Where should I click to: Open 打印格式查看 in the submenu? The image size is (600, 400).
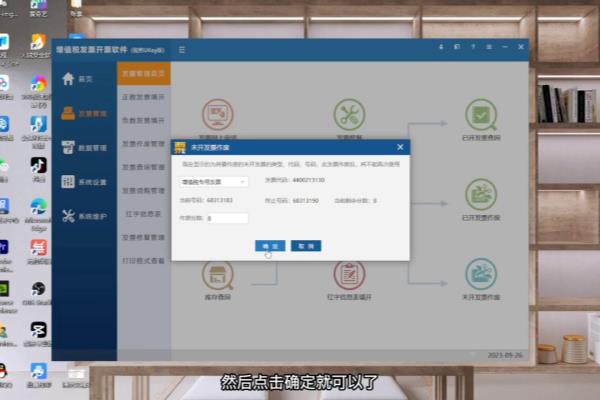point(143,261)
